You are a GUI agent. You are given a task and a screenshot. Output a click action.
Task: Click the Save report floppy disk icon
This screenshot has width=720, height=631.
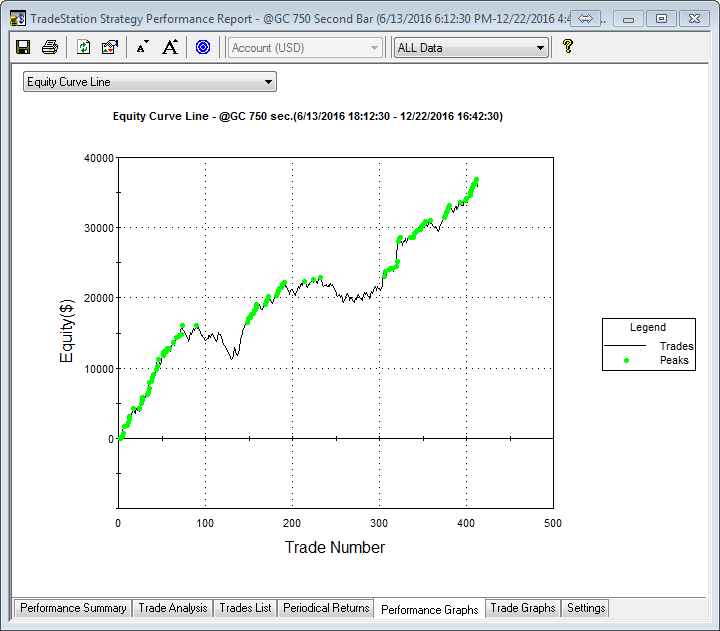tap(23, 47)
